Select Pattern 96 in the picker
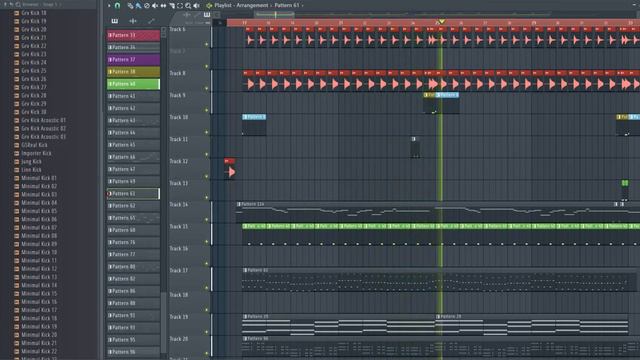 point(133,351)
